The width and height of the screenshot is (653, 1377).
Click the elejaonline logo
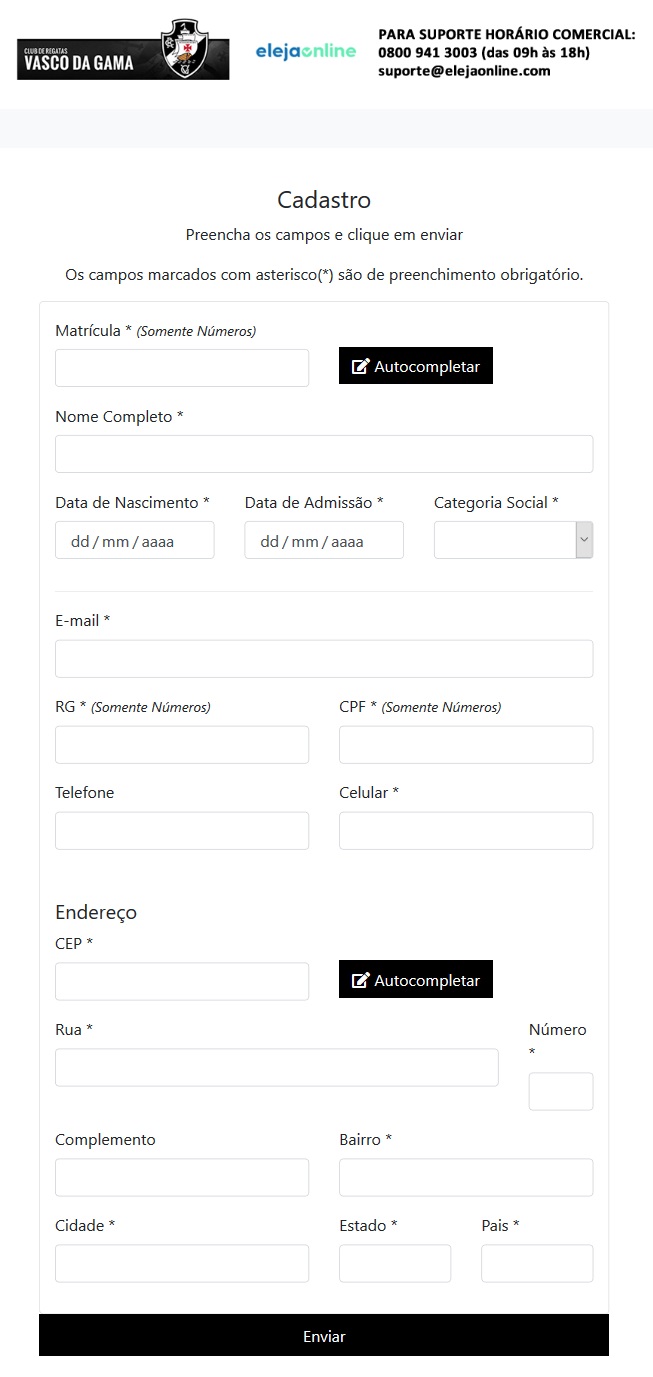pyautogui.click(x=305, y=51)
